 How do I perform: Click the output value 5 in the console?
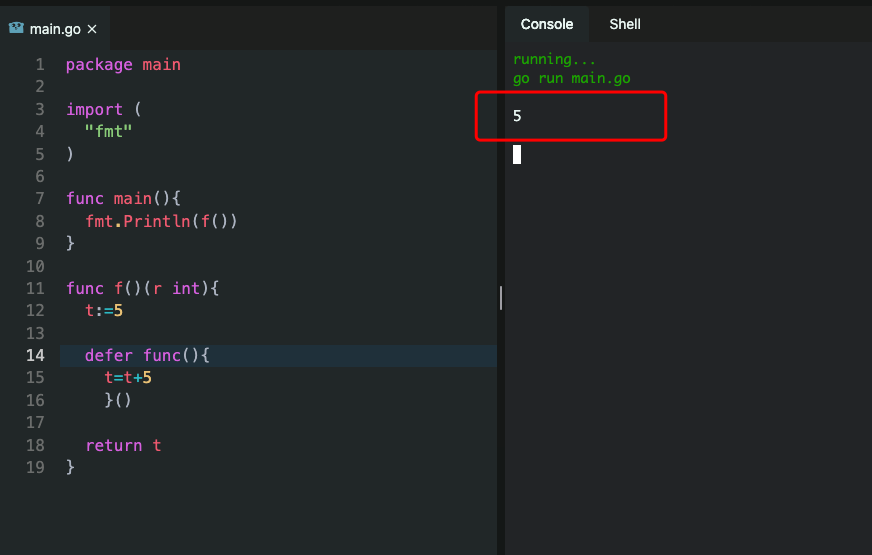[517, 116]
